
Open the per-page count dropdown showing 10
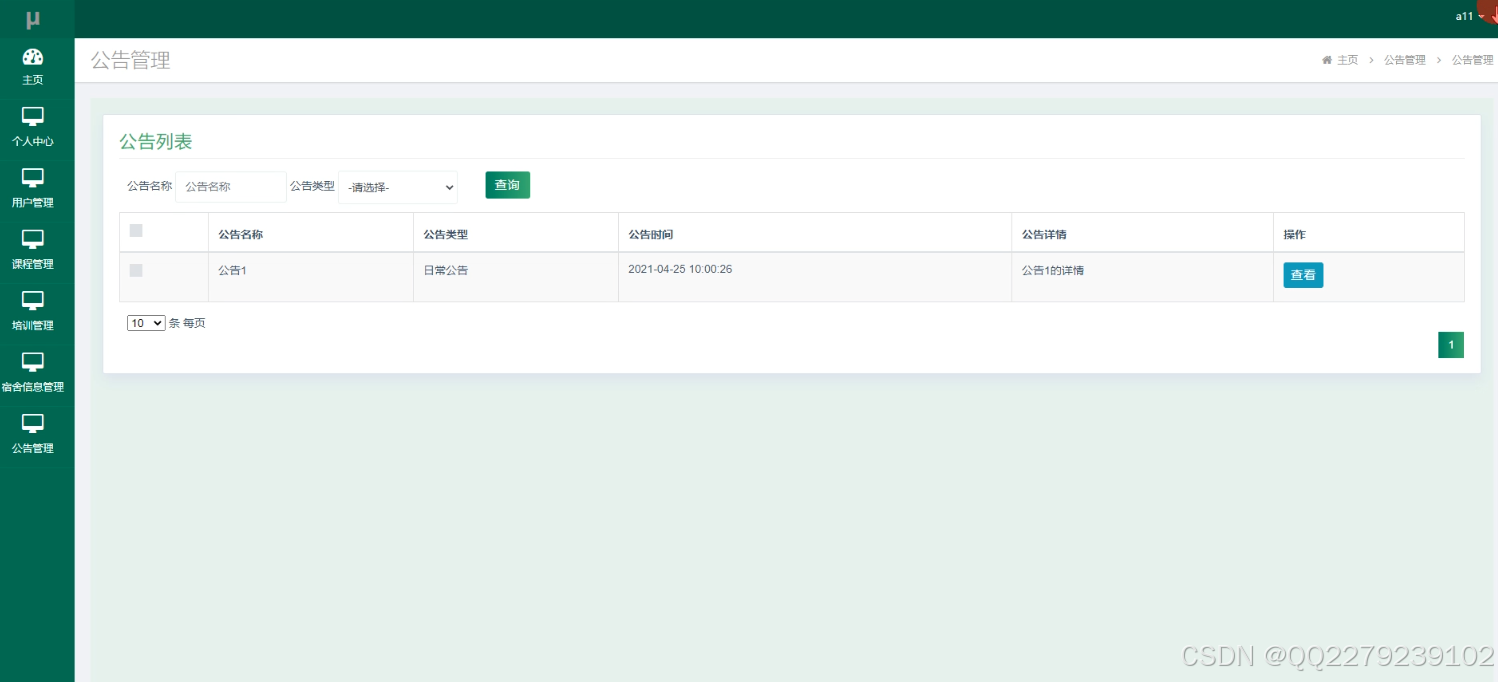coord(145,322)
